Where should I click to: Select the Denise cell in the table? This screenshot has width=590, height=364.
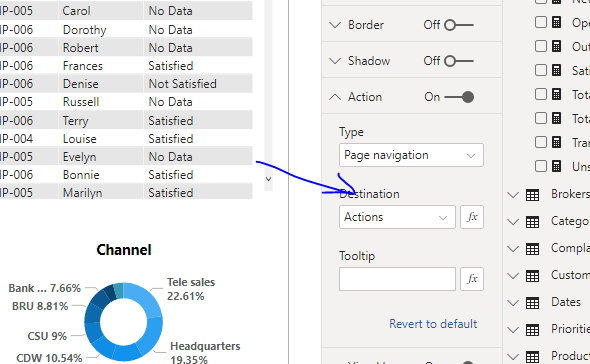[81, 84]
